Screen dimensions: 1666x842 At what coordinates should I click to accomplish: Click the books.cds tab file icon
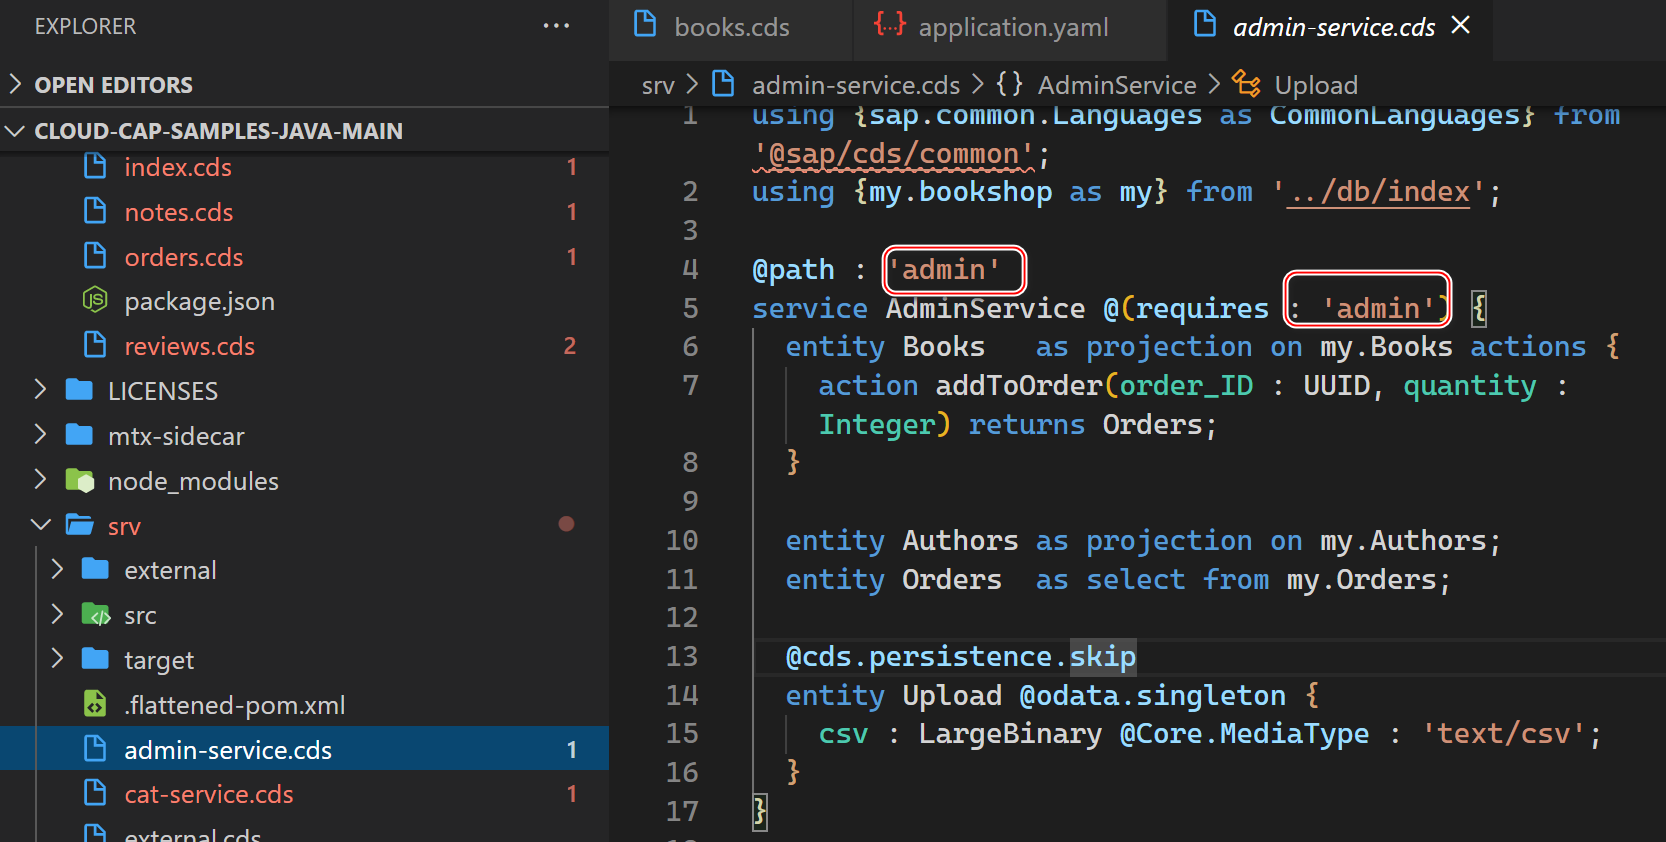click(x=646, y=24)
